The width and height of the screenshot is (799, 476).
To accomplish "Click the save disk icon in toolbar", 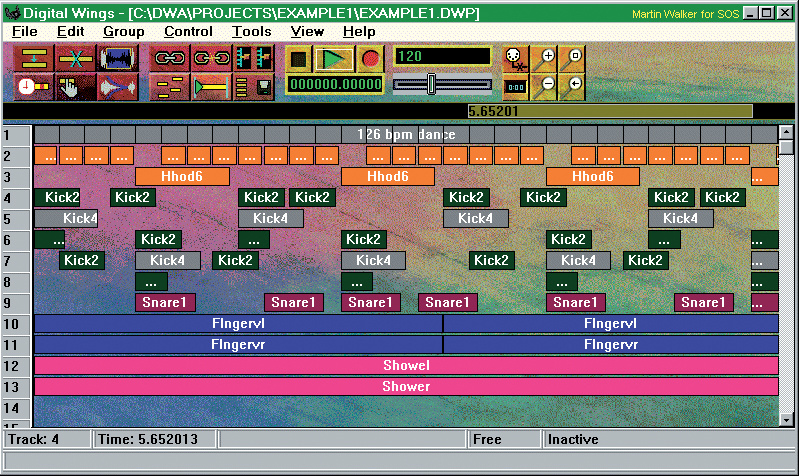I will point(263,87).
